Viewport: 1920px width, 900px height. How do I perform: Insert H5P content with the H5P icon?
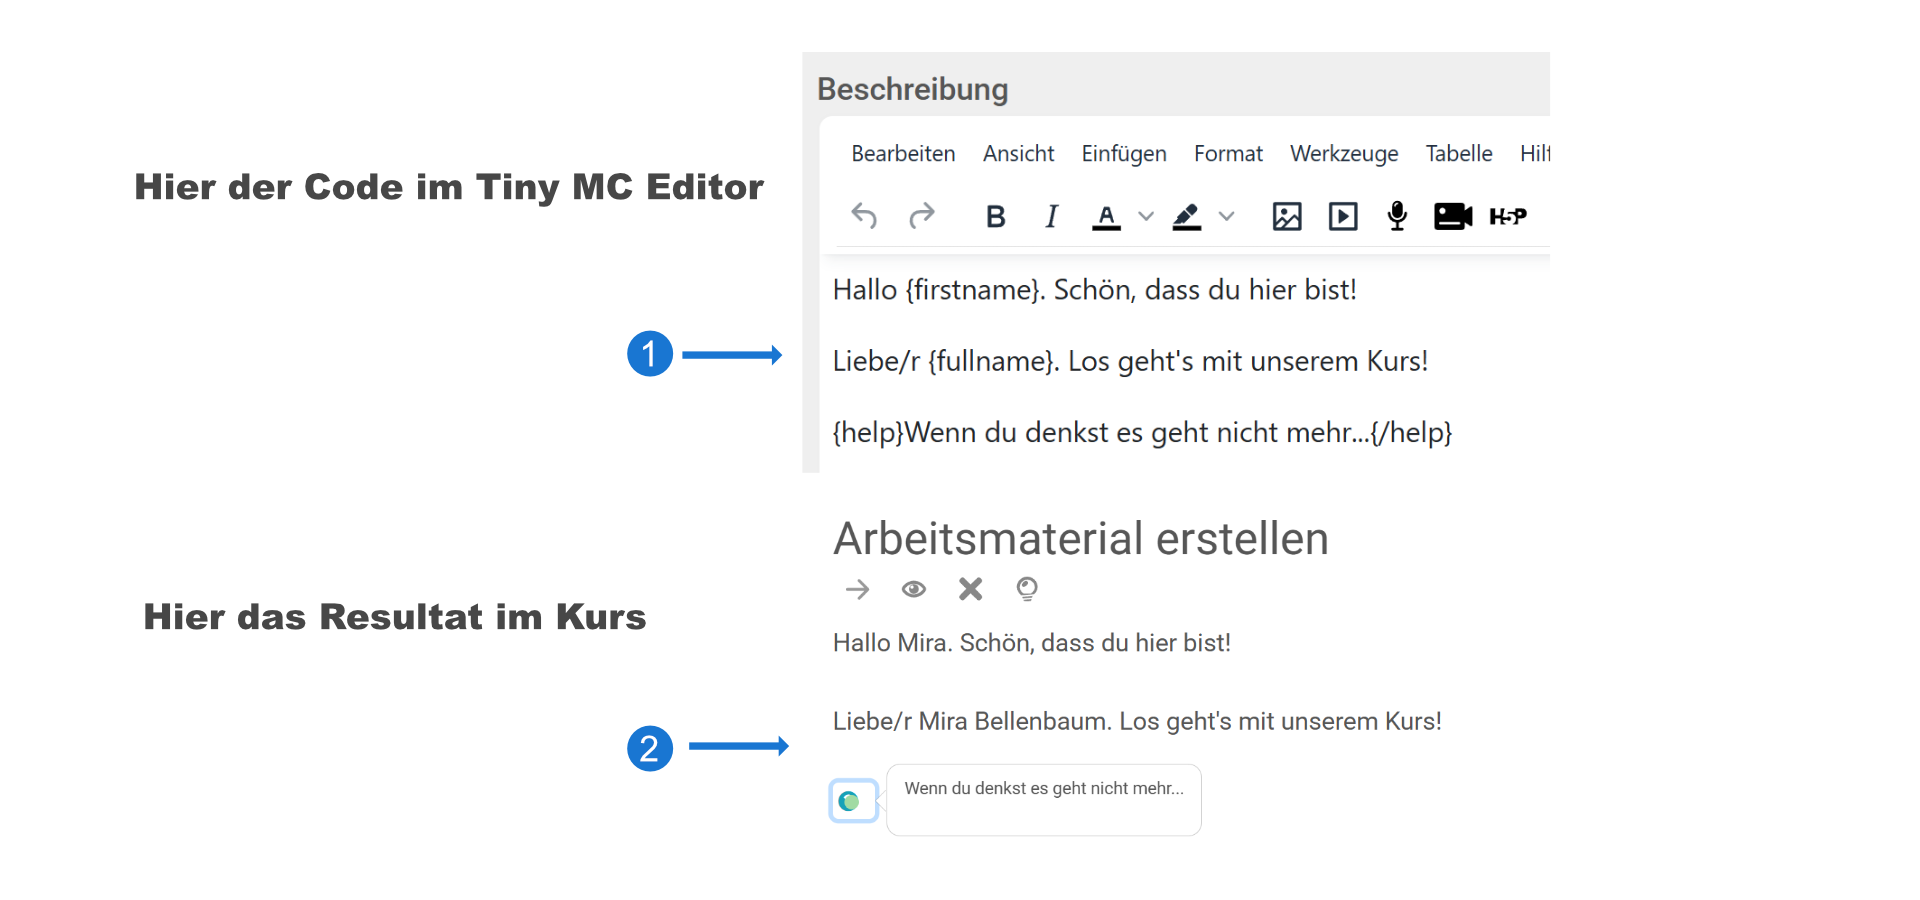[x=1509, y=216]
